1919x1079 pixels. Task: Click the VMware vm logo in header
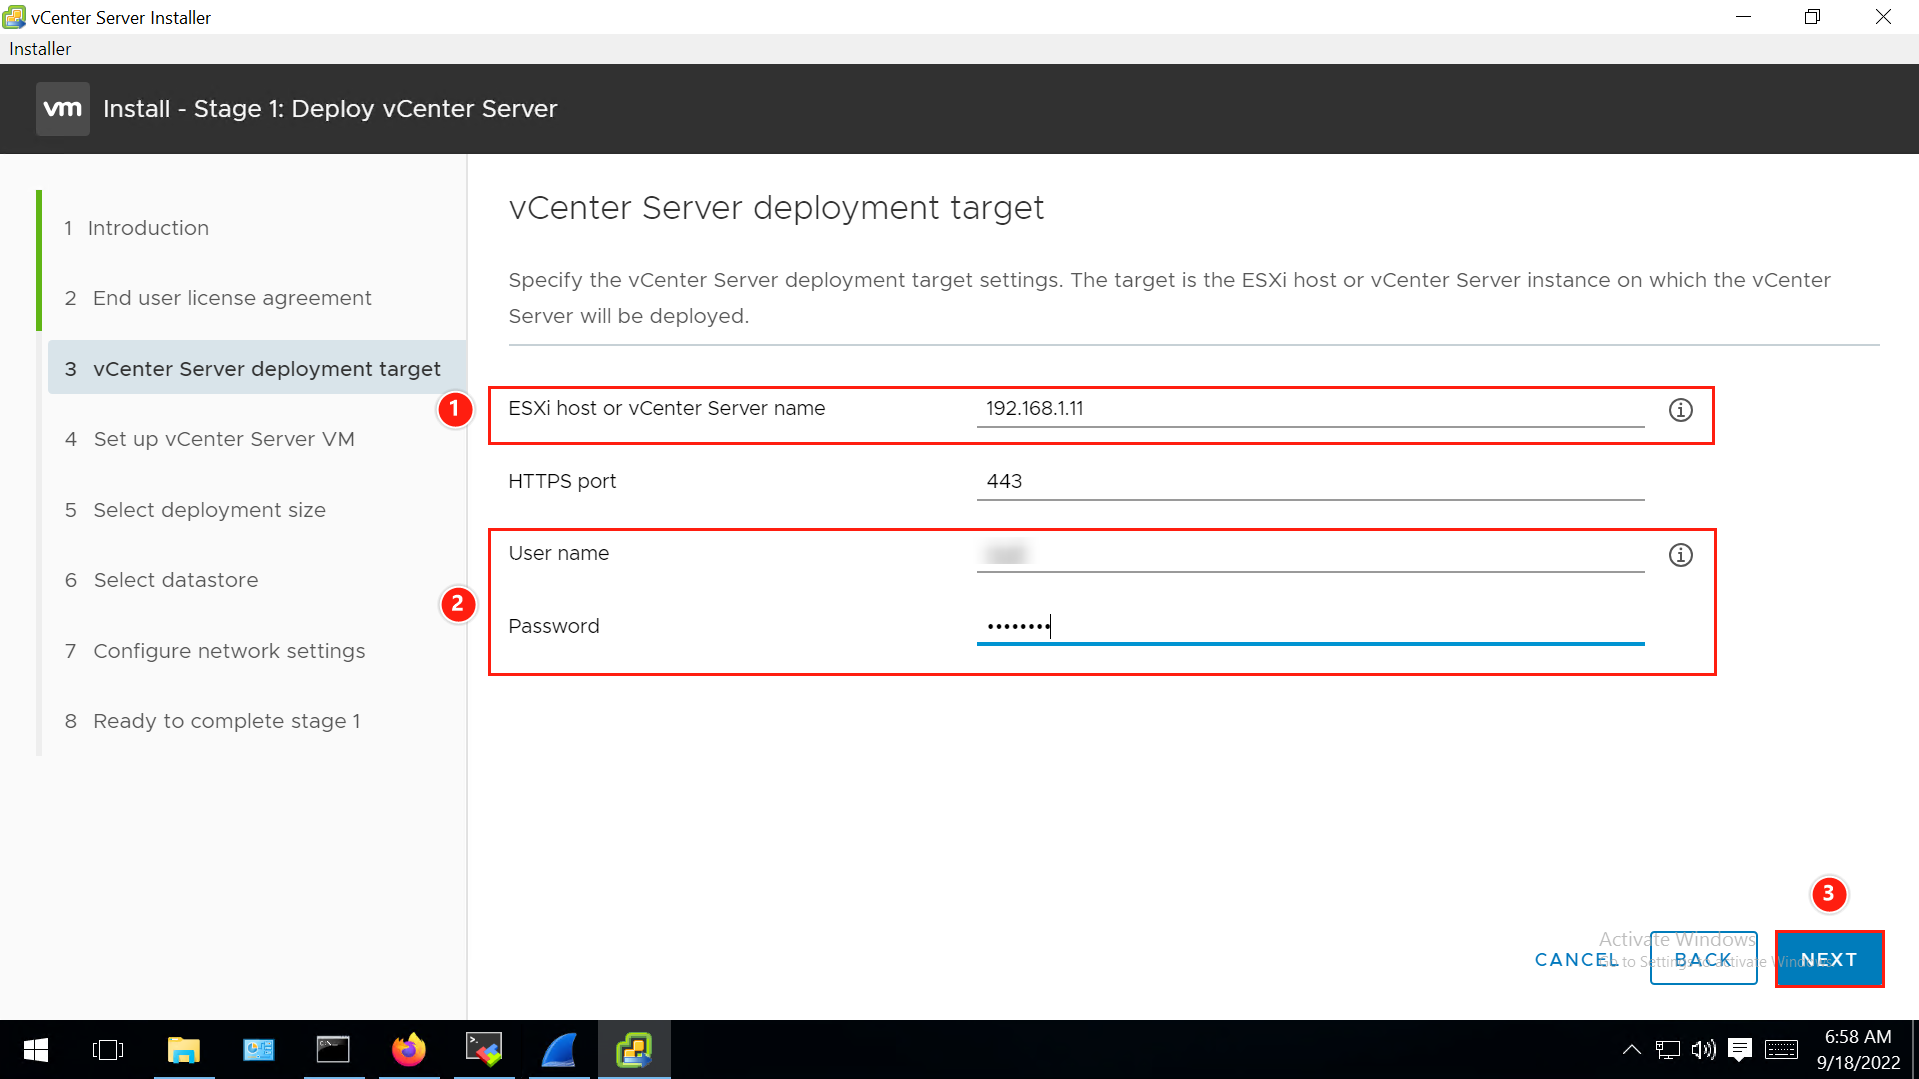[x=63, y=108]
